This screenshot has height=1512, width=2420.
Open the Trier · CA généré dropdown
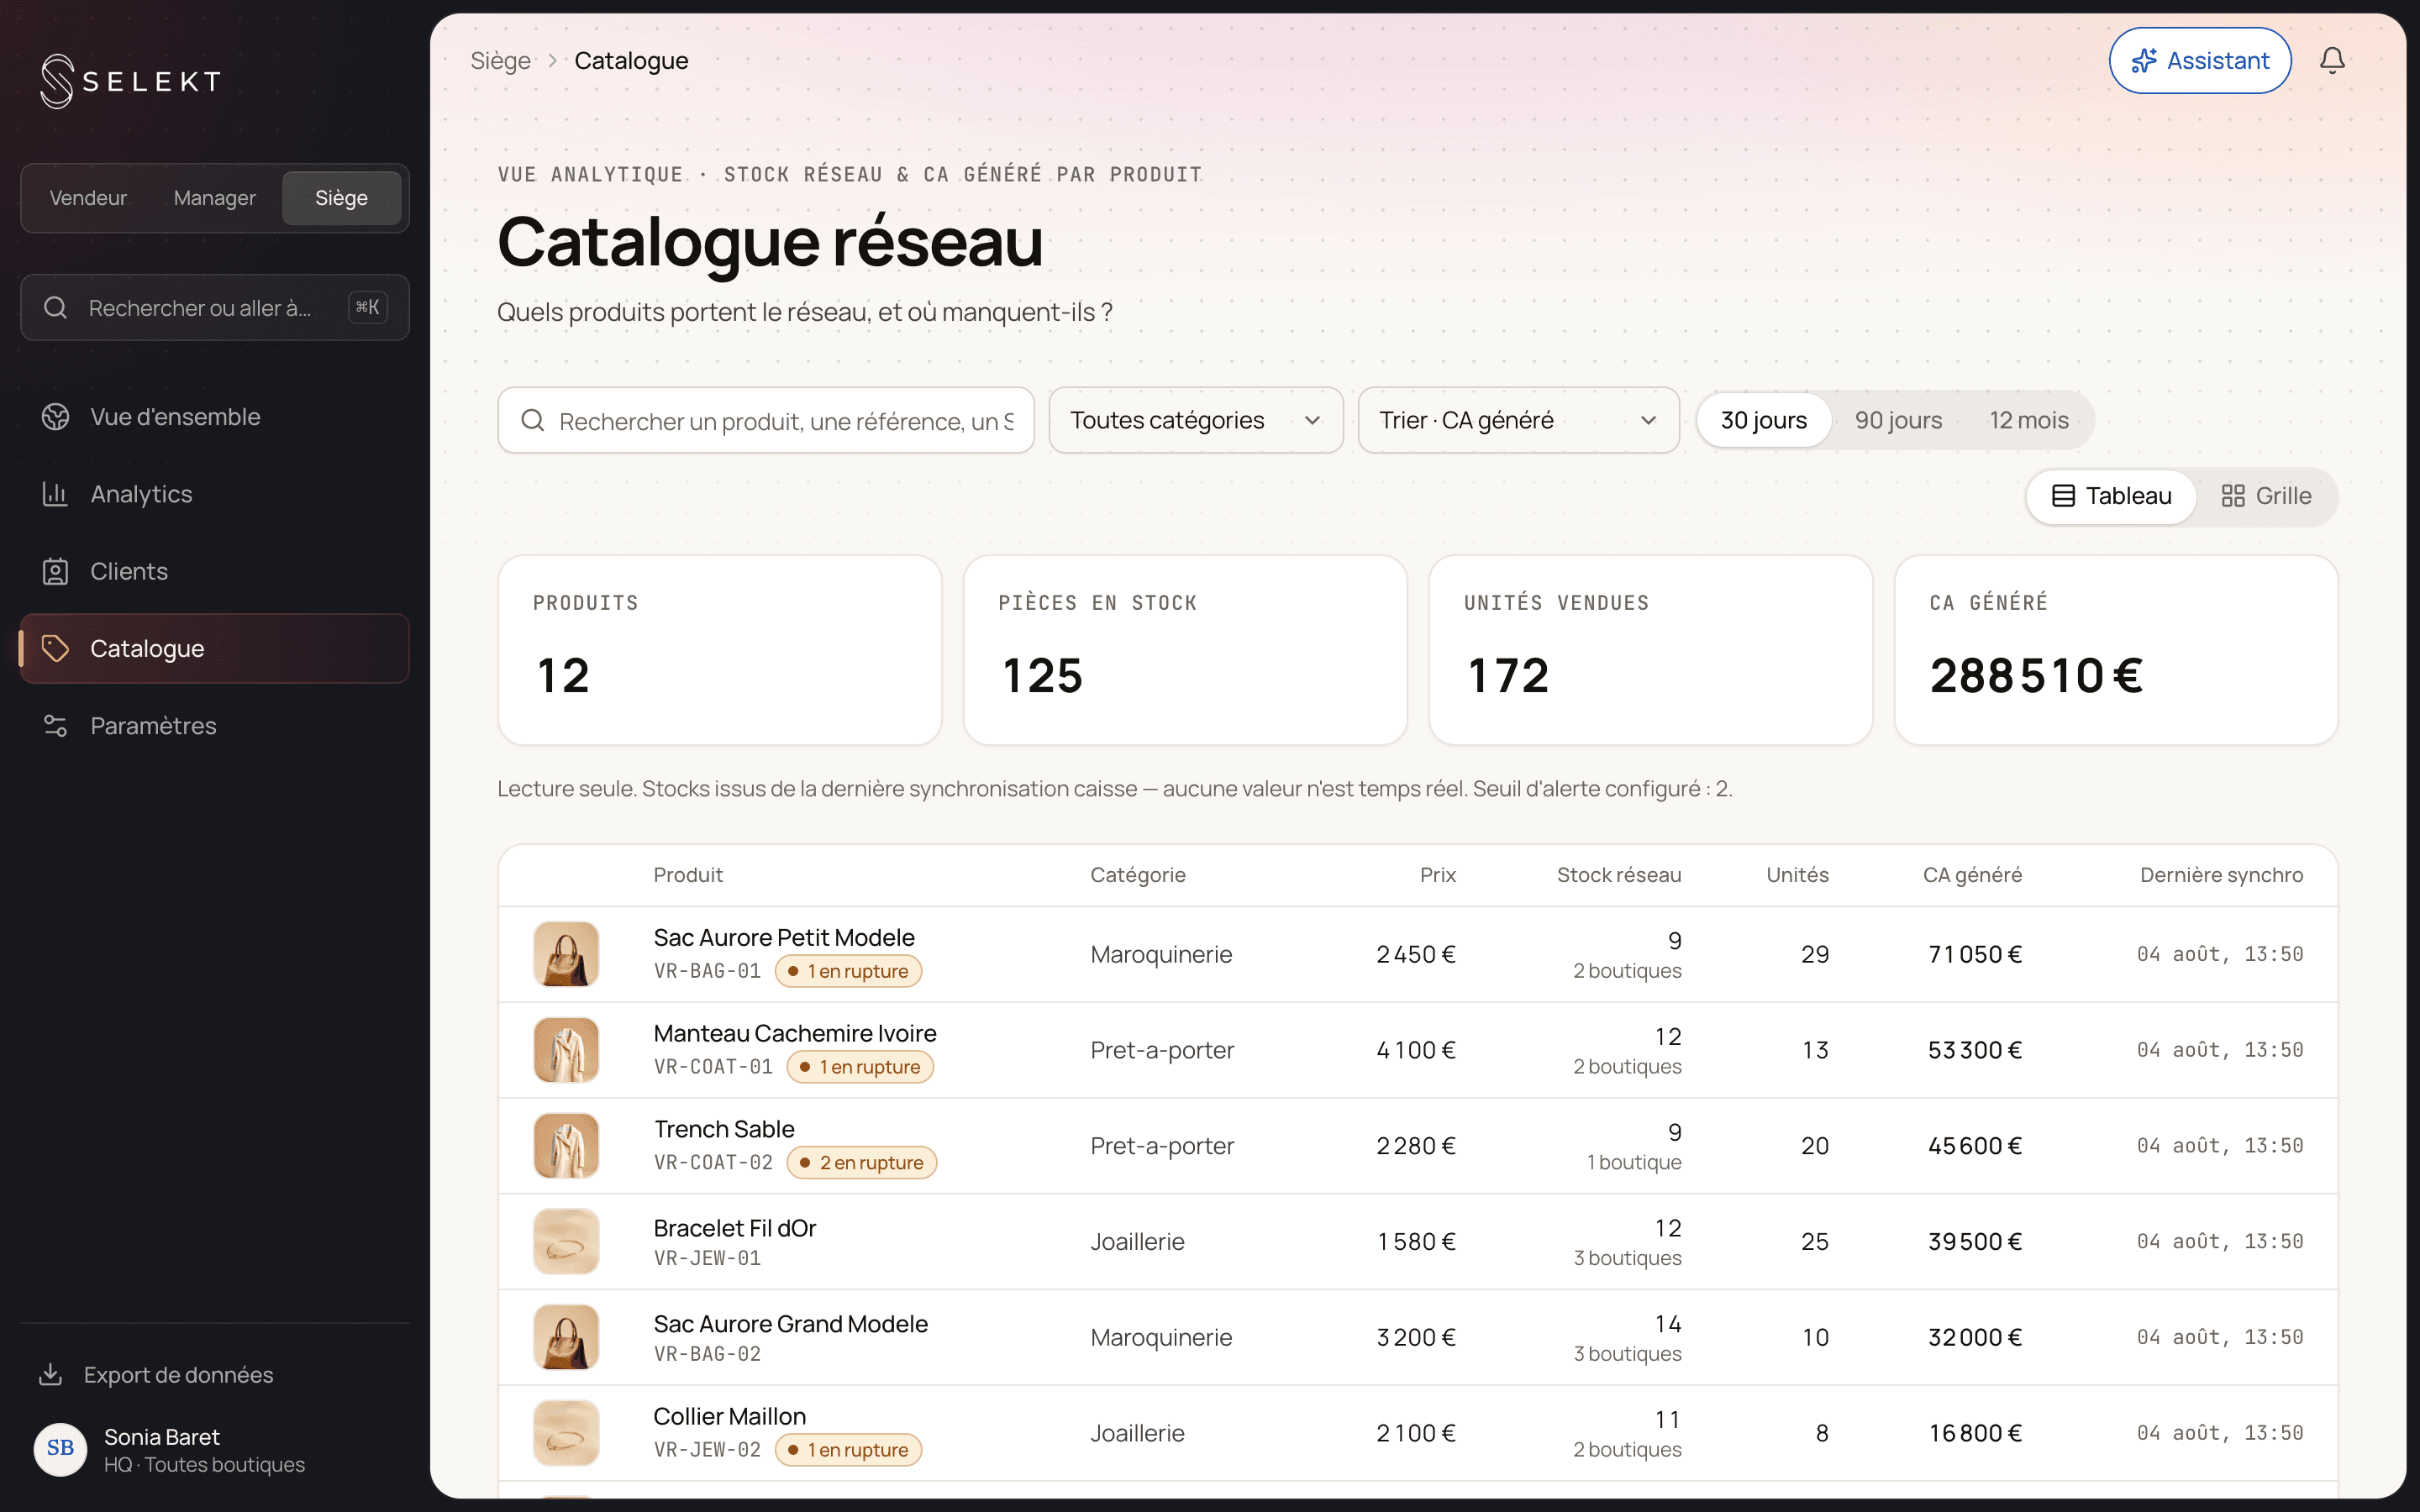coord(1518,420)
